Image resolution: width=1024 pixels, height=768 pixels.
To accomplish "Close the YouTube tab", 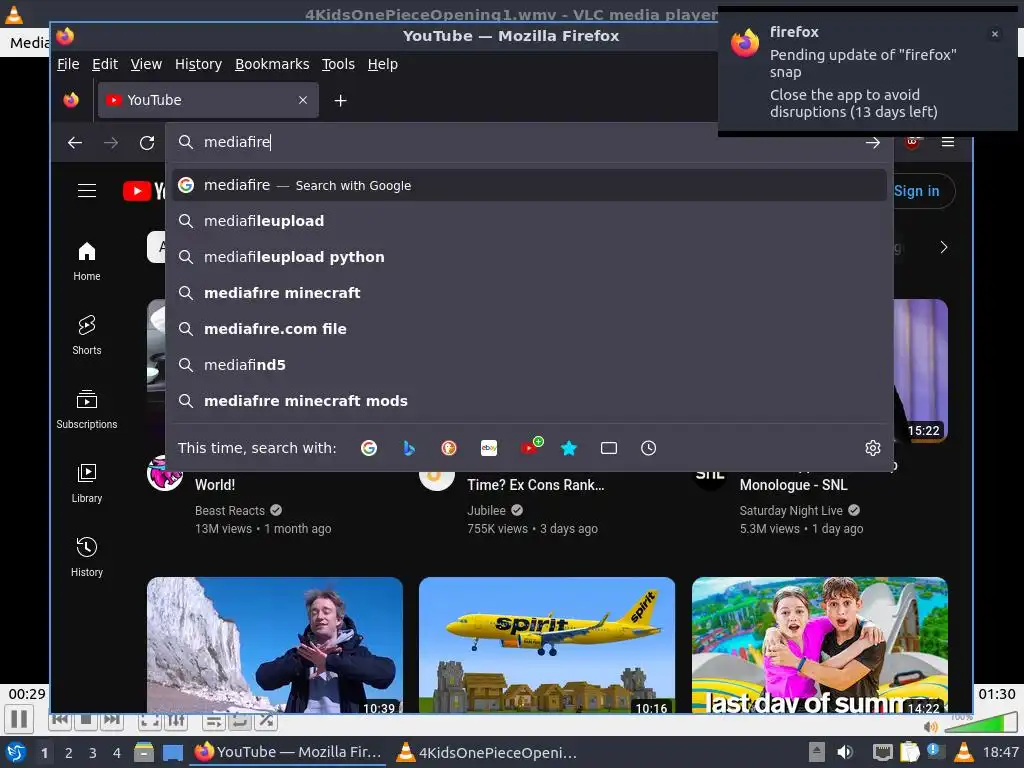I will (303, 100).
